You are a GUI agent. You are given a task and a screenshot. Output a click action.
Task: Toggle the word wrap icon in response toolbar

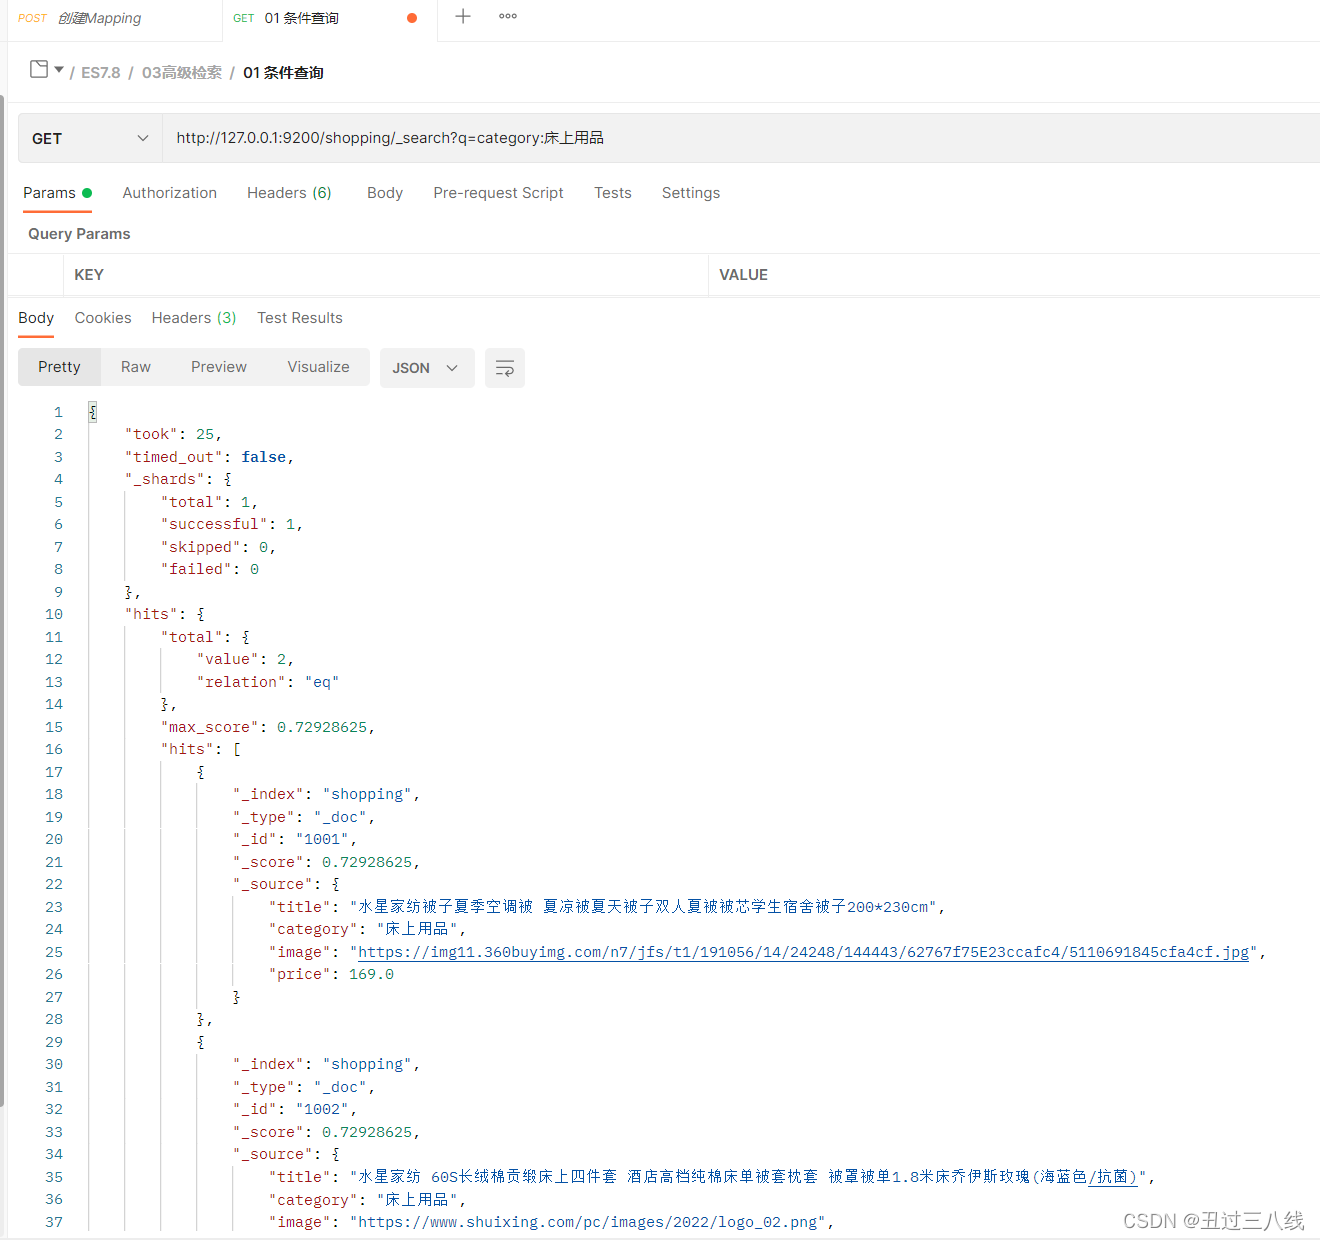[x=505, y=368]
